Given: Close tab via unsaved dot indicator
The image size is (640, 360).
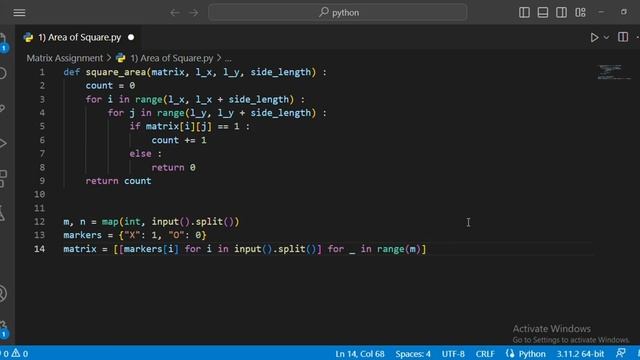Looking at the screenshot, I should click(131, 37).
